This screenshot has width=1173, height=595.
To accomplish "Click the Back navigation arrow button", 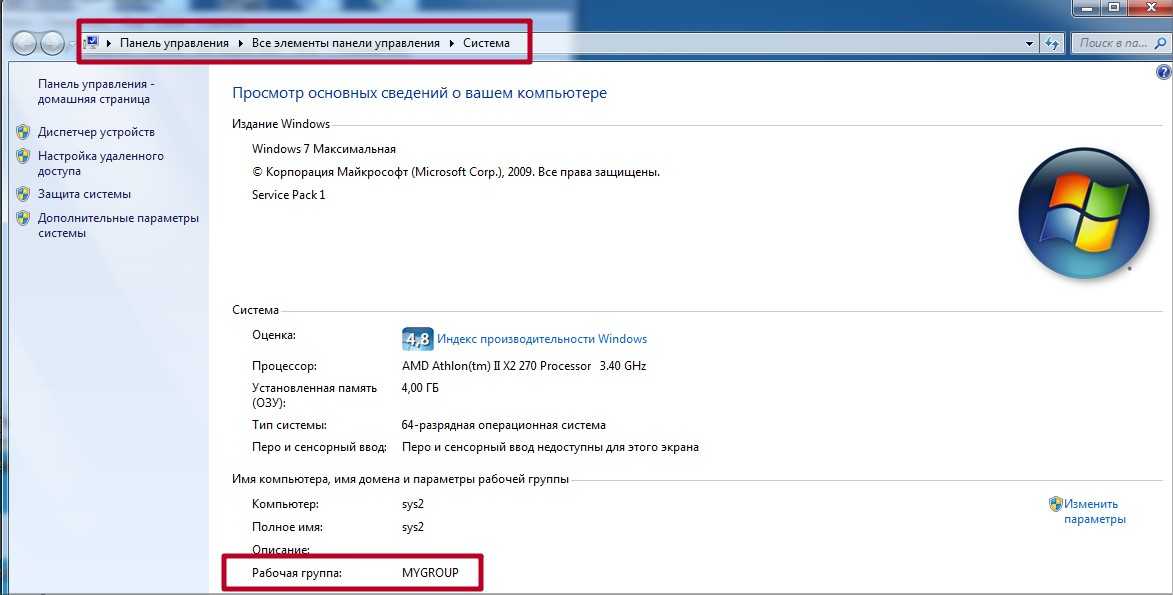I will point(25,43).
